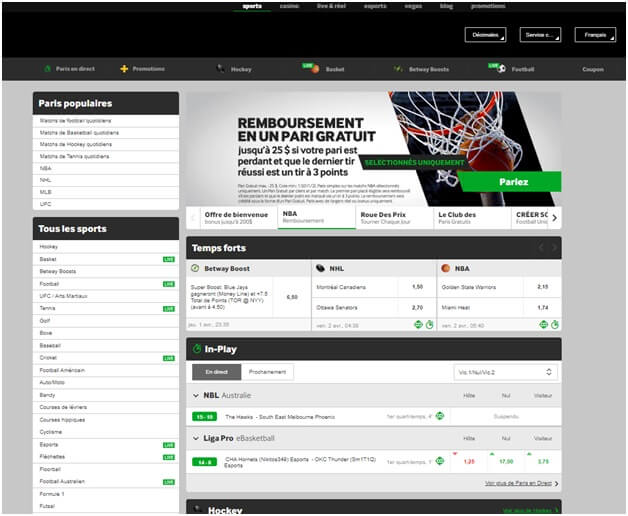Open the Décimales odds format dropdown
The image size is (628, 516).
[485, 35]
